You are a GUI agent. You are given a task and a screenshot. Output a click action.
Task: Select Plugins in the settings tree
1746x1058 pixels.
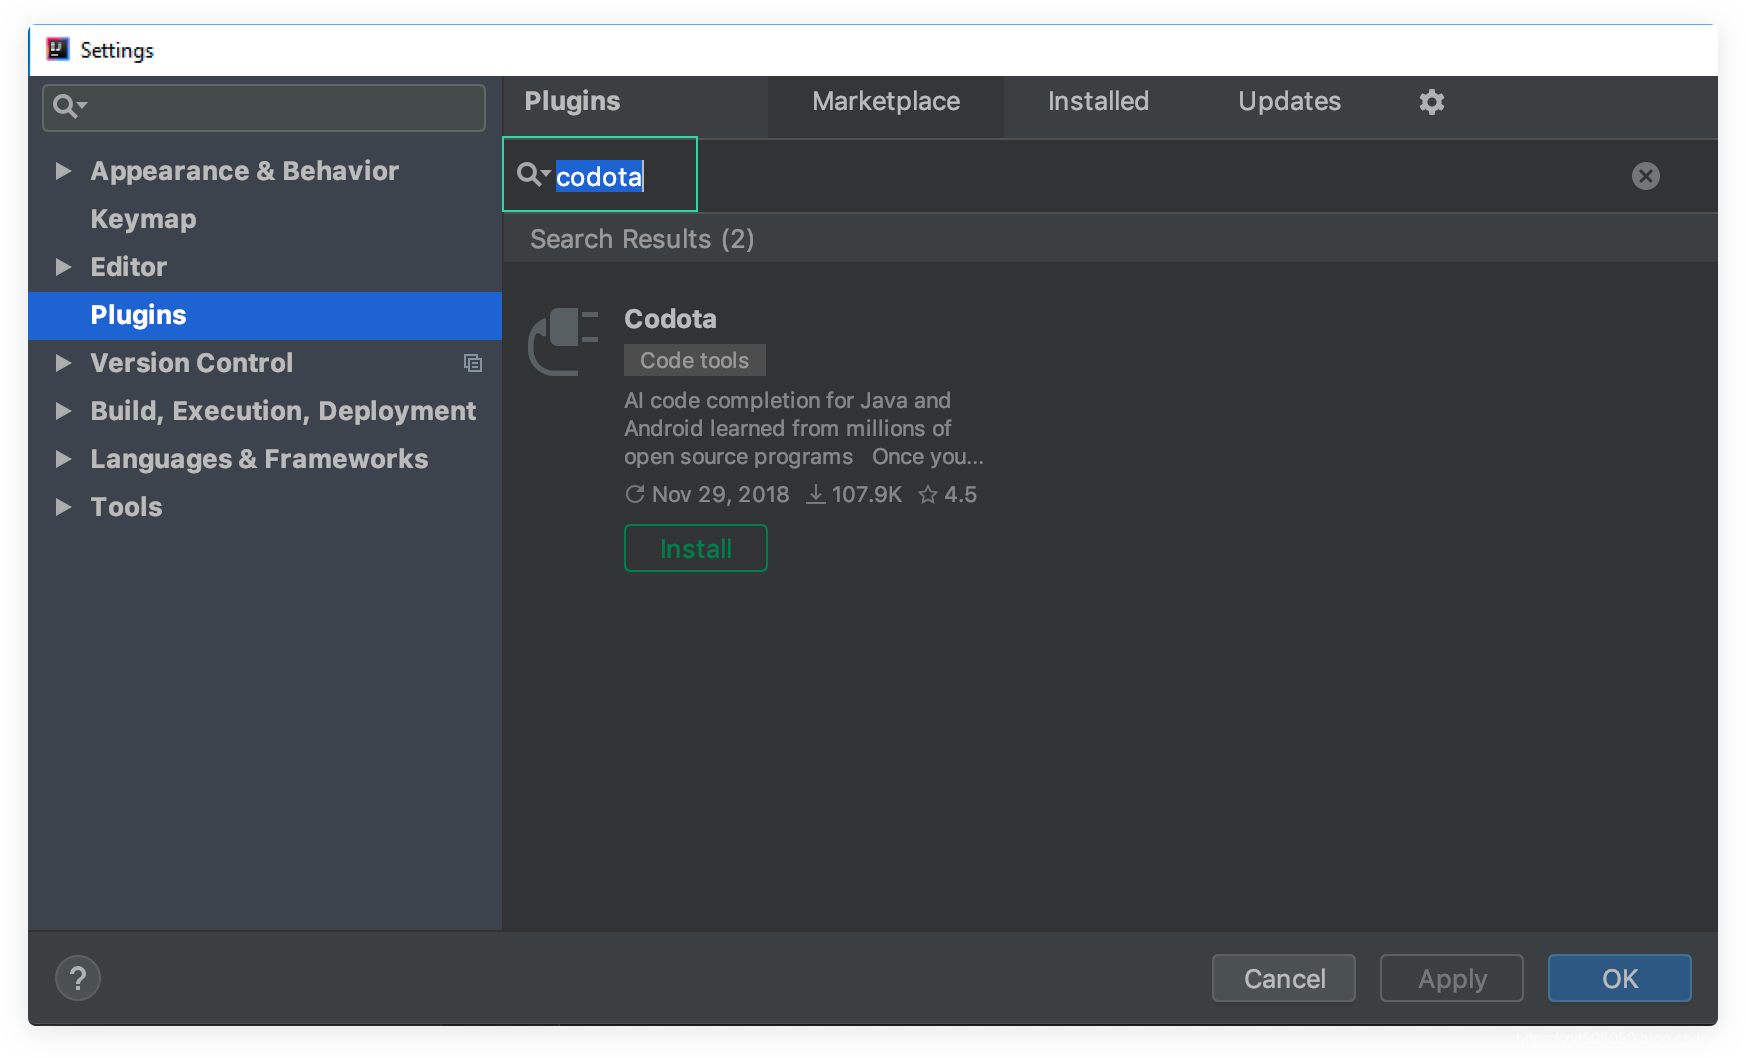265,315
